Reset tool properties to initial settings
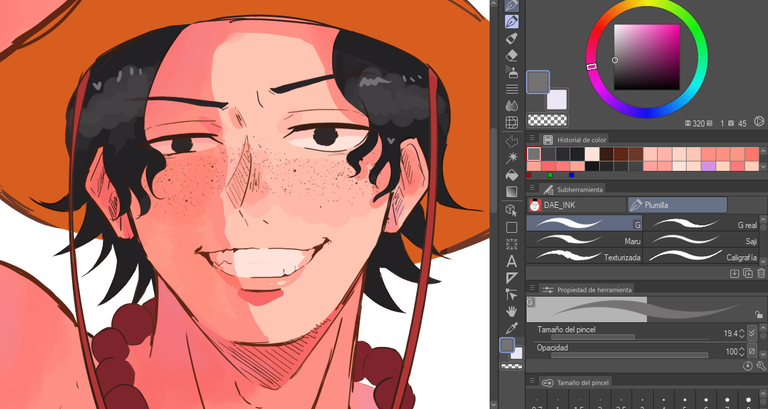 [x=748, y=365]
